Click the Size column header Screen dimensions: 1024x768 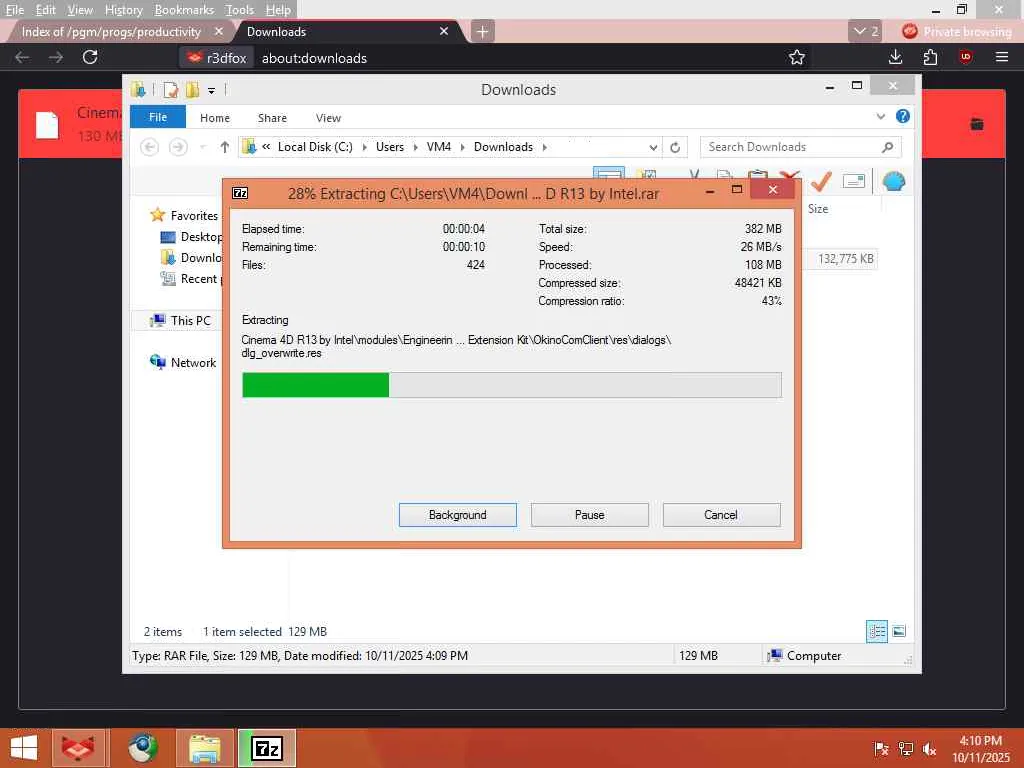(818, 208)
